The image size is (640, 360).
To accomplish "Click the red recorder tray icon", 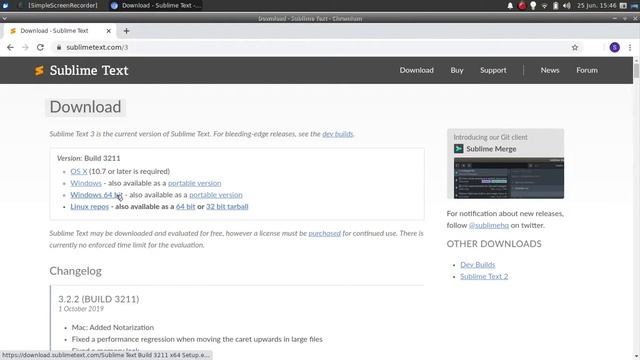I will (x=522, y=6).
